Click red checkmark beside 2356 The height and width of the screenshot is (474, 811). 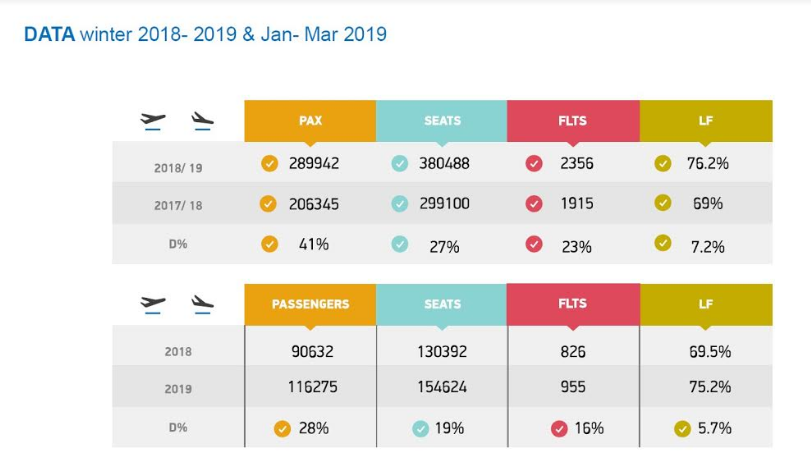tap(534, 164)
